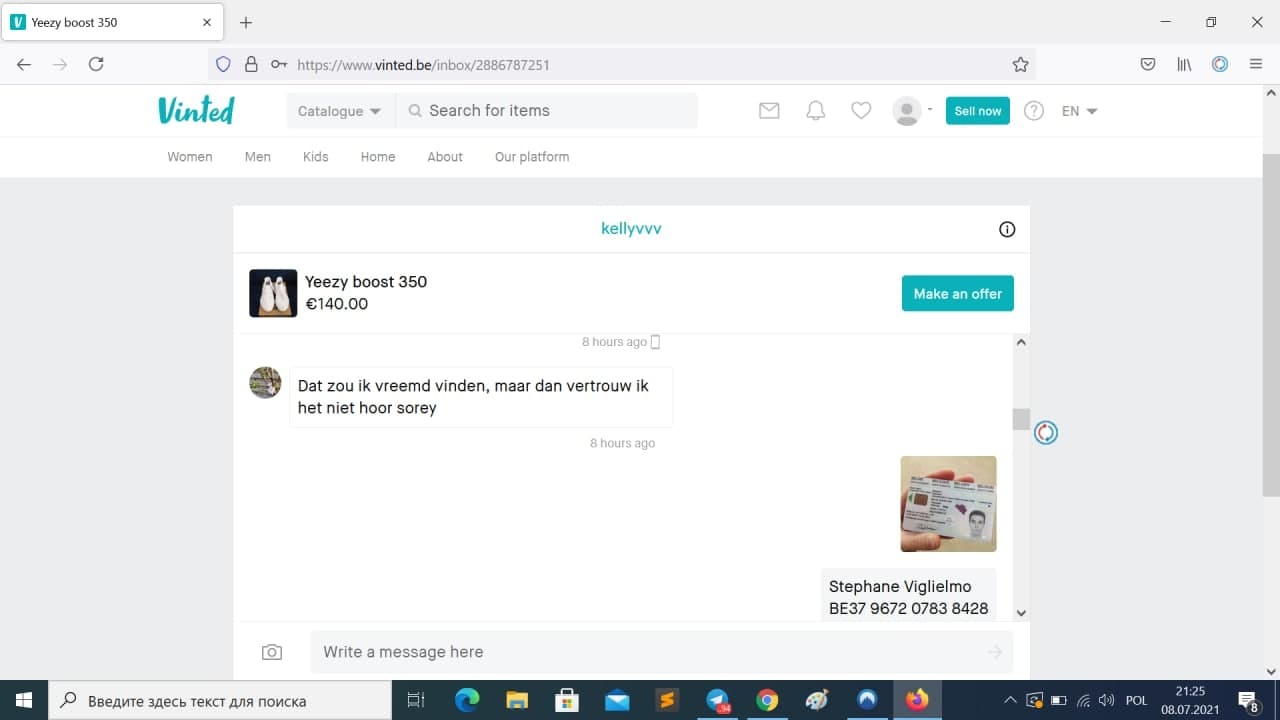Open taskbar clock showing 21:25
Viewport: 1280px width, 720px height.
(1190, 700)
